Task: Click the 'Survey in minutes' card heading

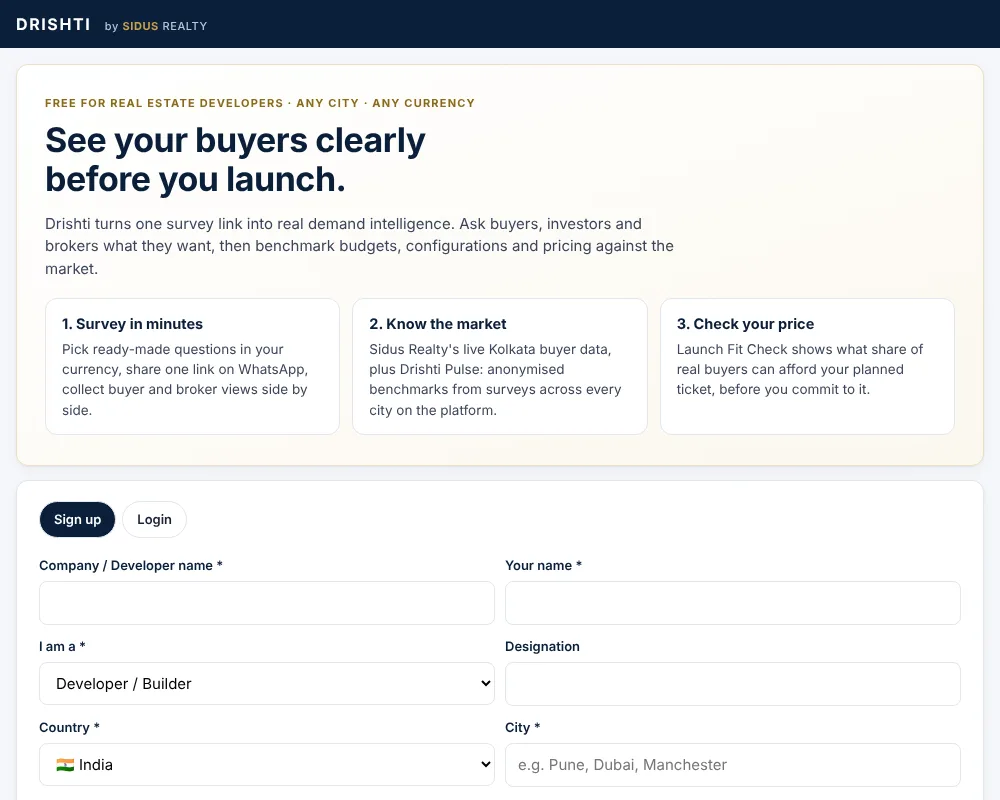Action: tap(132, 324)
